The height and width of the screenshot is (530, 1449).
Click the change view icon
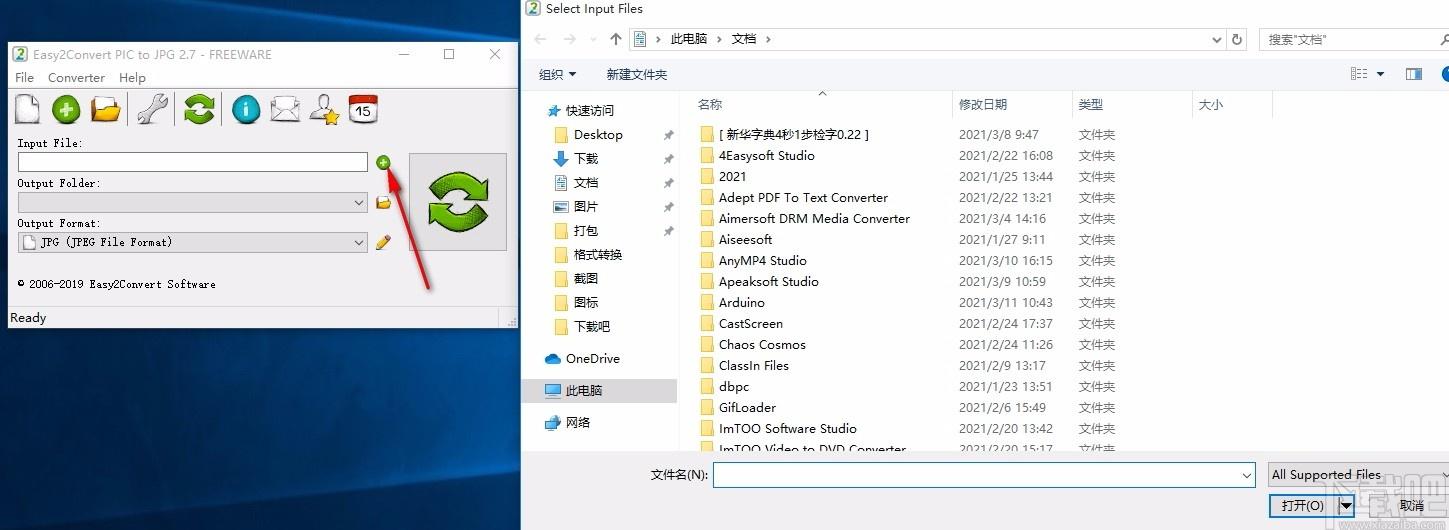coord(1359,74)
